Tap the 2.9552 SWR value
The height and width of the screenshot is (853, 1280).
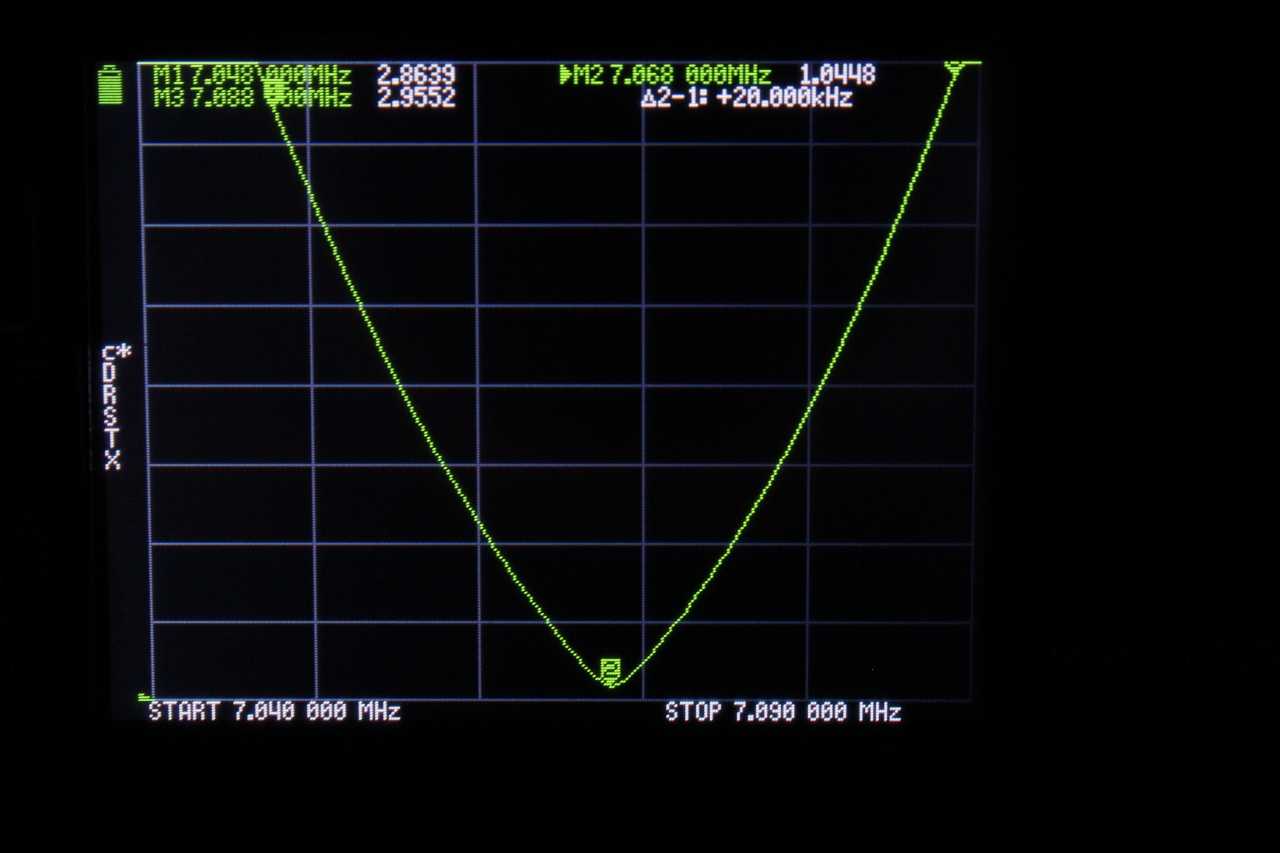coord(416,98)
